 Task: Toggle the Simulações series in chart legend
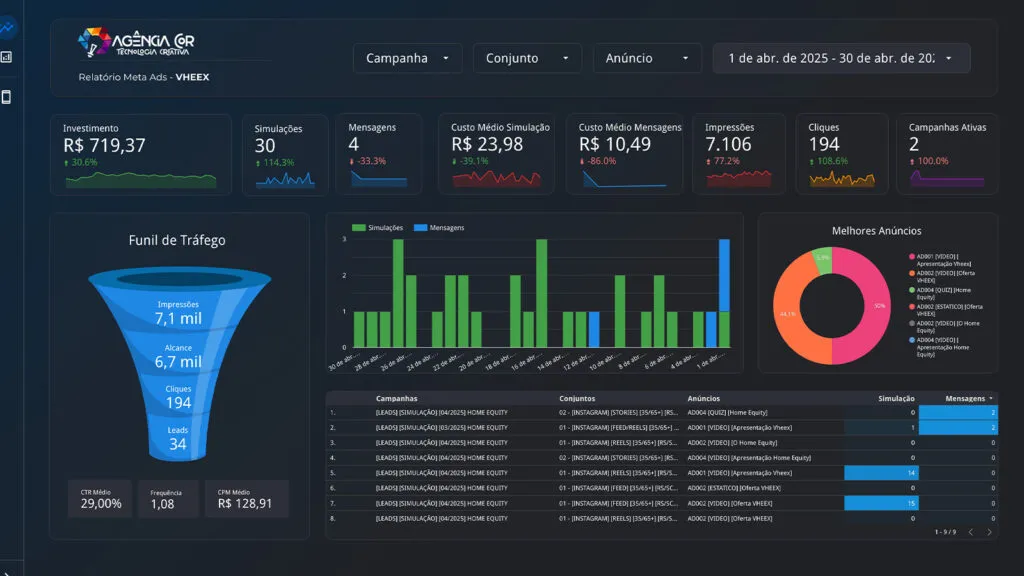click(x=377, y=228)
